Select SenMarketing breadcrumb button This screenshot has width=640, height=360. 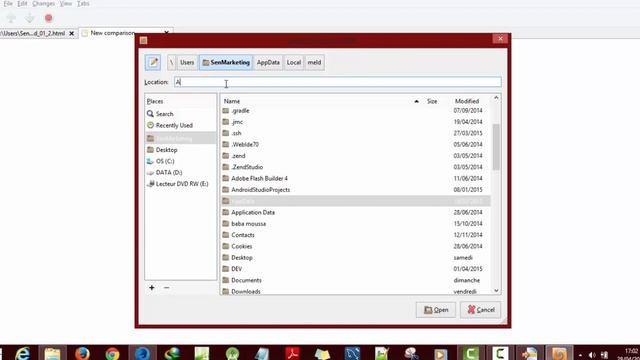[226, 62]
